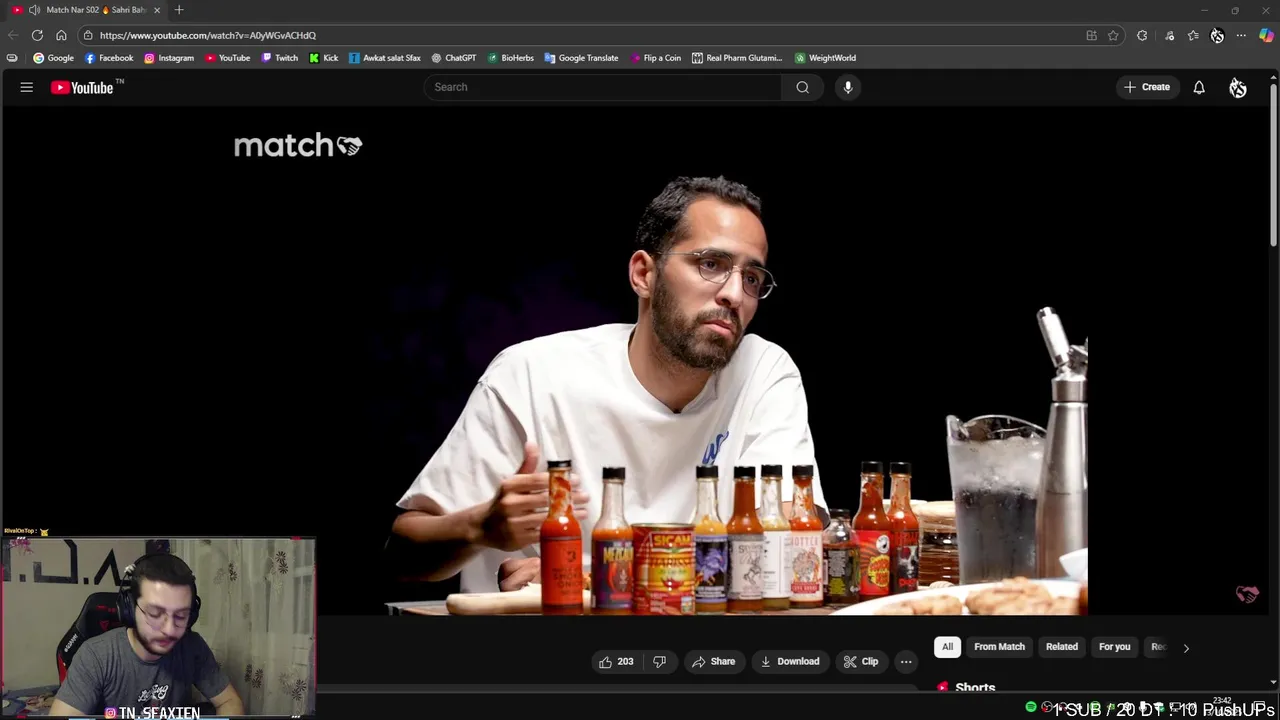Create a Clip of the video
The image size is (1280, 720).
[x=860, y=661]
